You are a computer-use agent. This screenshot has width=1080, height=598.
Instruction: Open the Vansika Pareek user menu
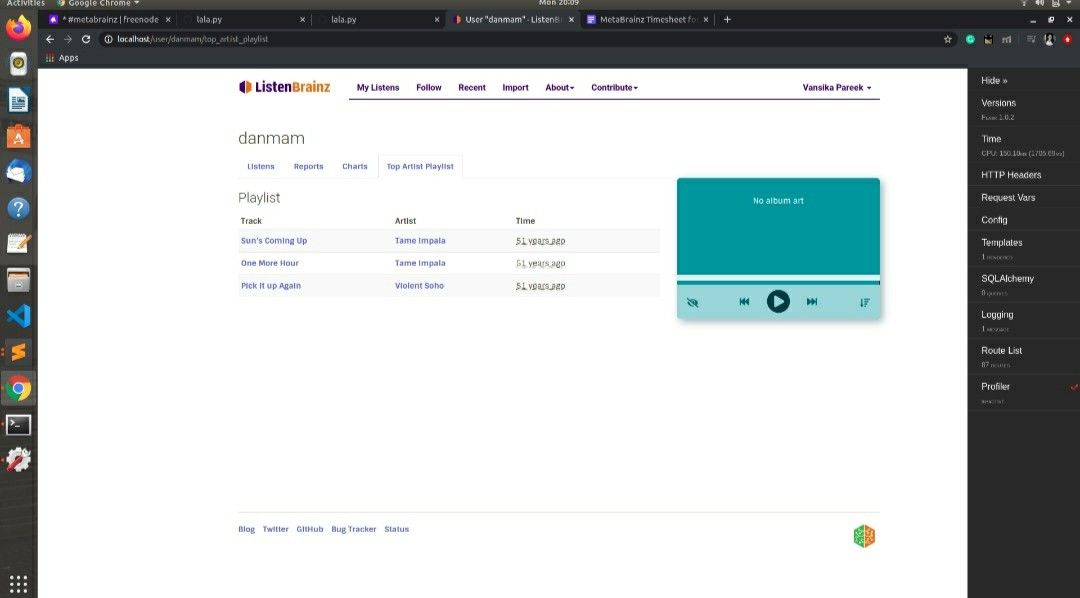pyautogui.click(x=837, y=87)
